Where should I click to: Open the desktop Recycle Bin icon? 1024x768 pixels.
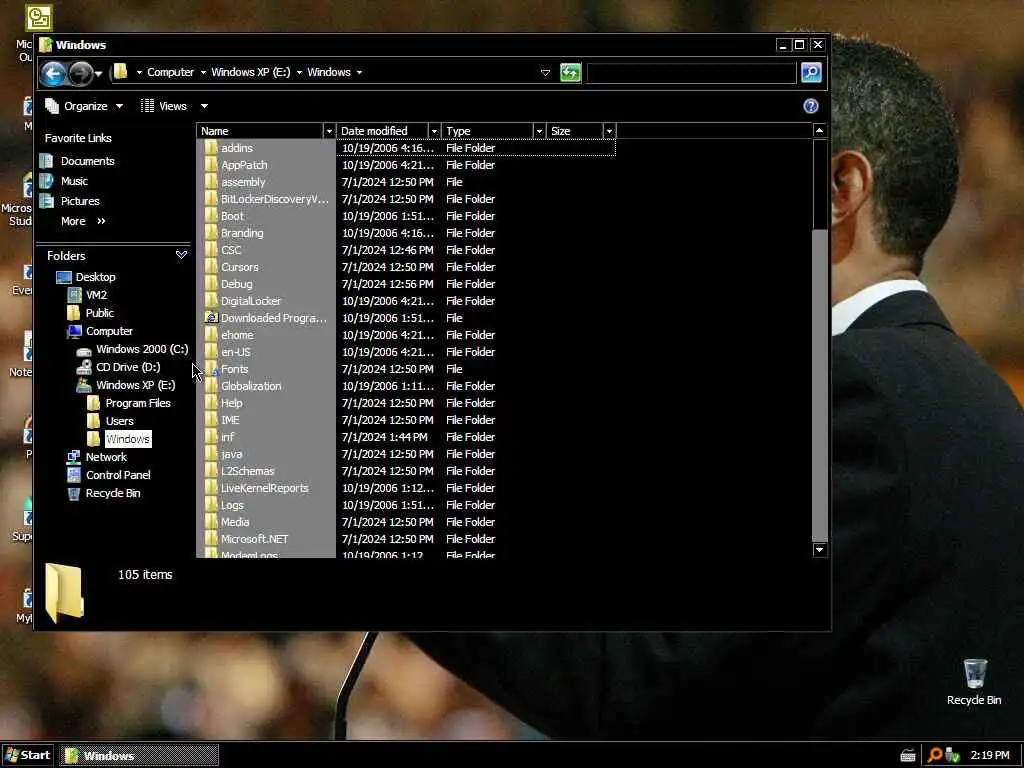click(974, 682)
